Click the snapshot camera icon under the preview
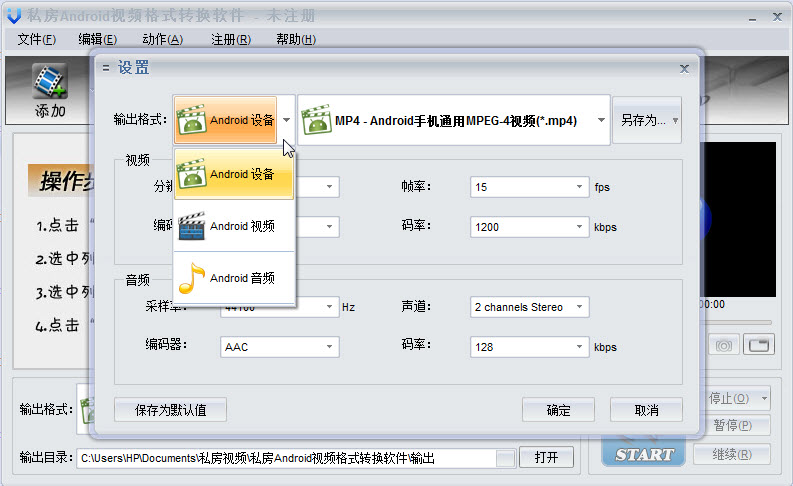This screenshot has height=486, width=793. [x=724, y=345]
